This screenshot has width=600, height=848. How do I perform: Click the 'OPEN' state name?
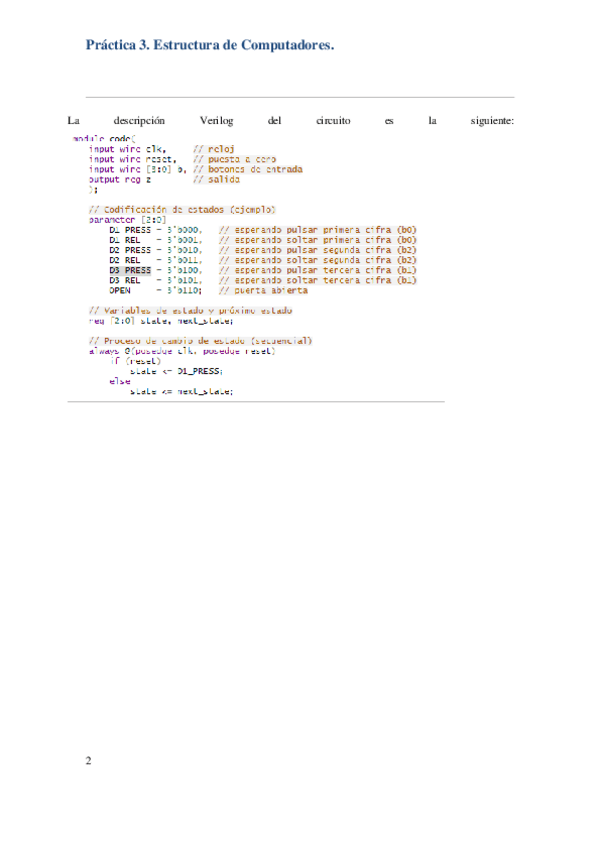tap(119, 290)
